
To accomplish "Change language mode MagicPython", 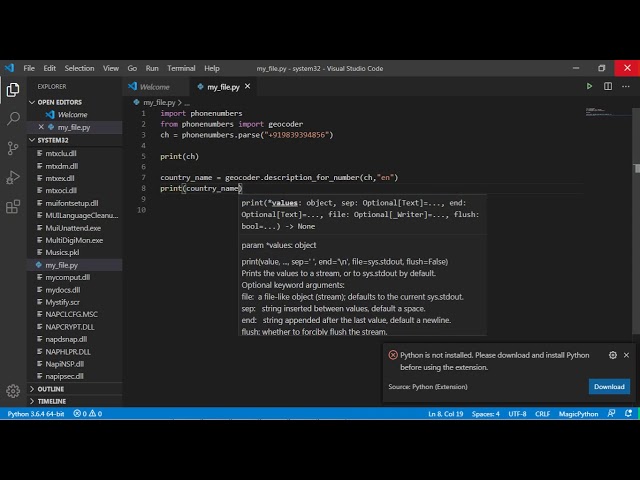I will [578, 413].
